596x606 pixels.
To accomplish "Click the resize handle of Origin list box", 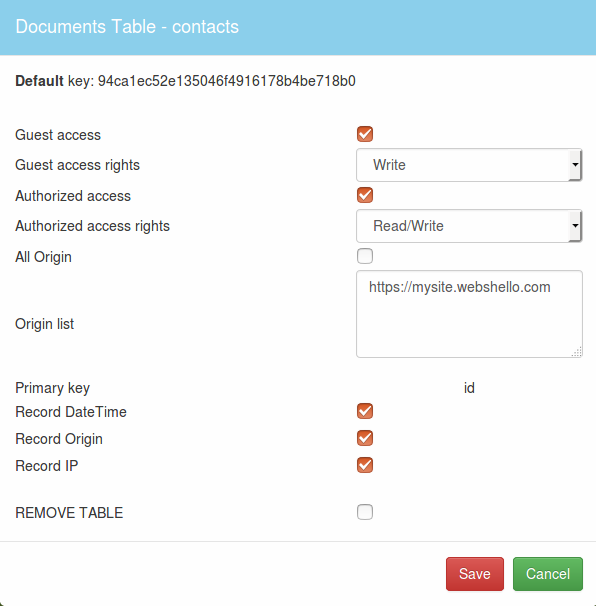I will 577,352.
